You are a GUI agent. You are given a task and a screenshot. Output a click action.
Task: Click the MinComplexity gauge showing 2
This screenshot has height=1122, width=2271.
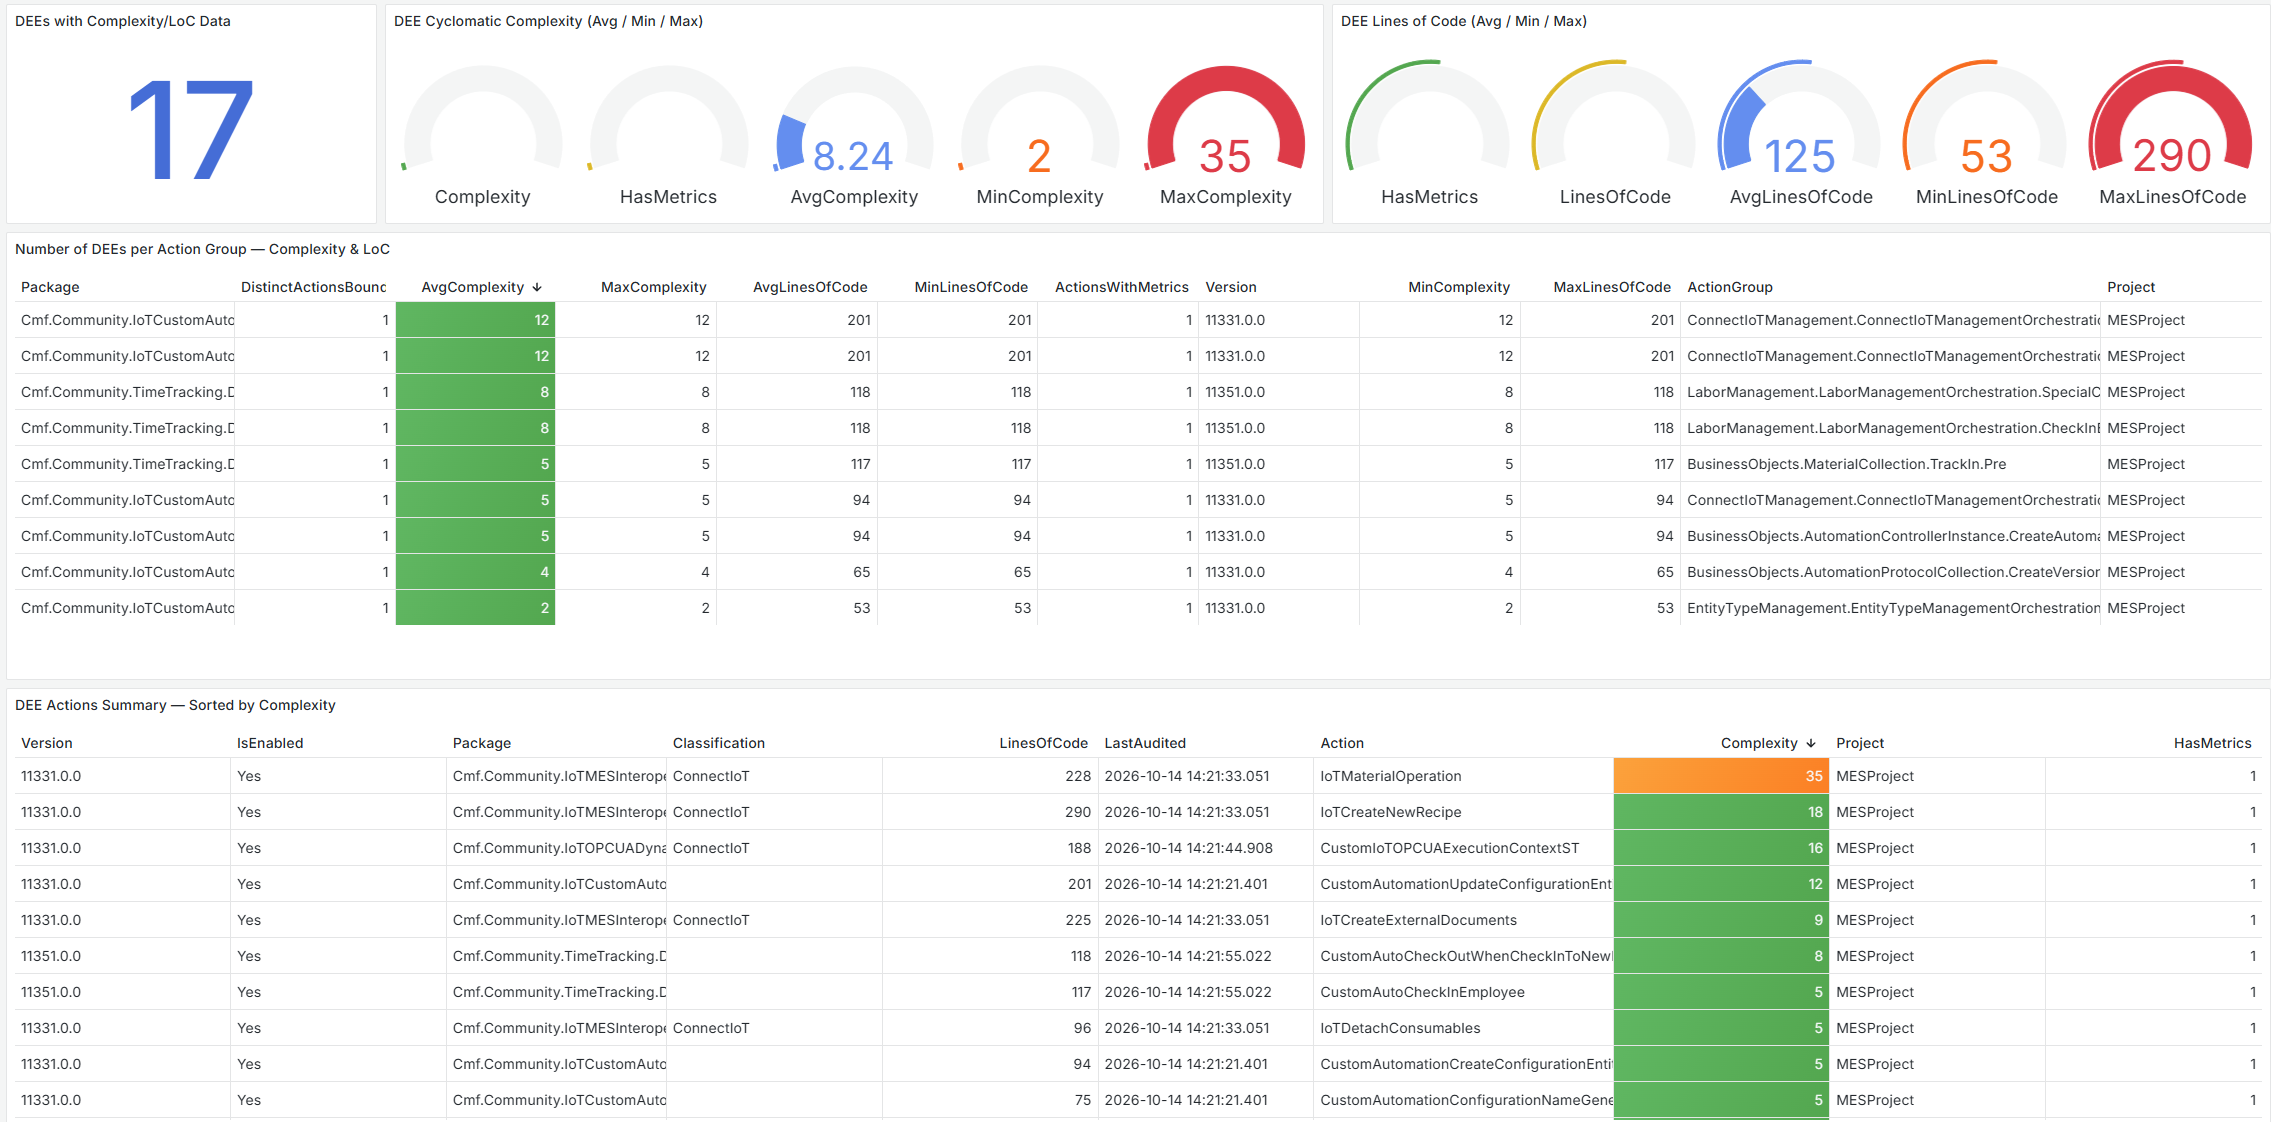point(1039,135)
